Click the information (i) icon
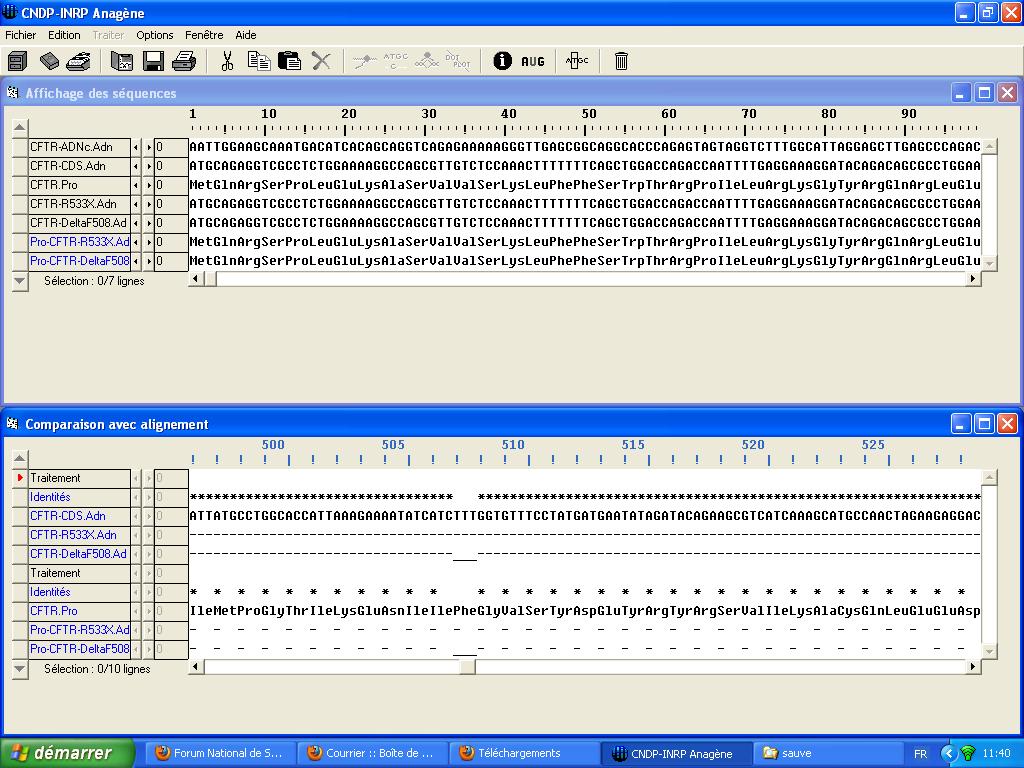The image size is (1024, 768). tap(502, 62)
